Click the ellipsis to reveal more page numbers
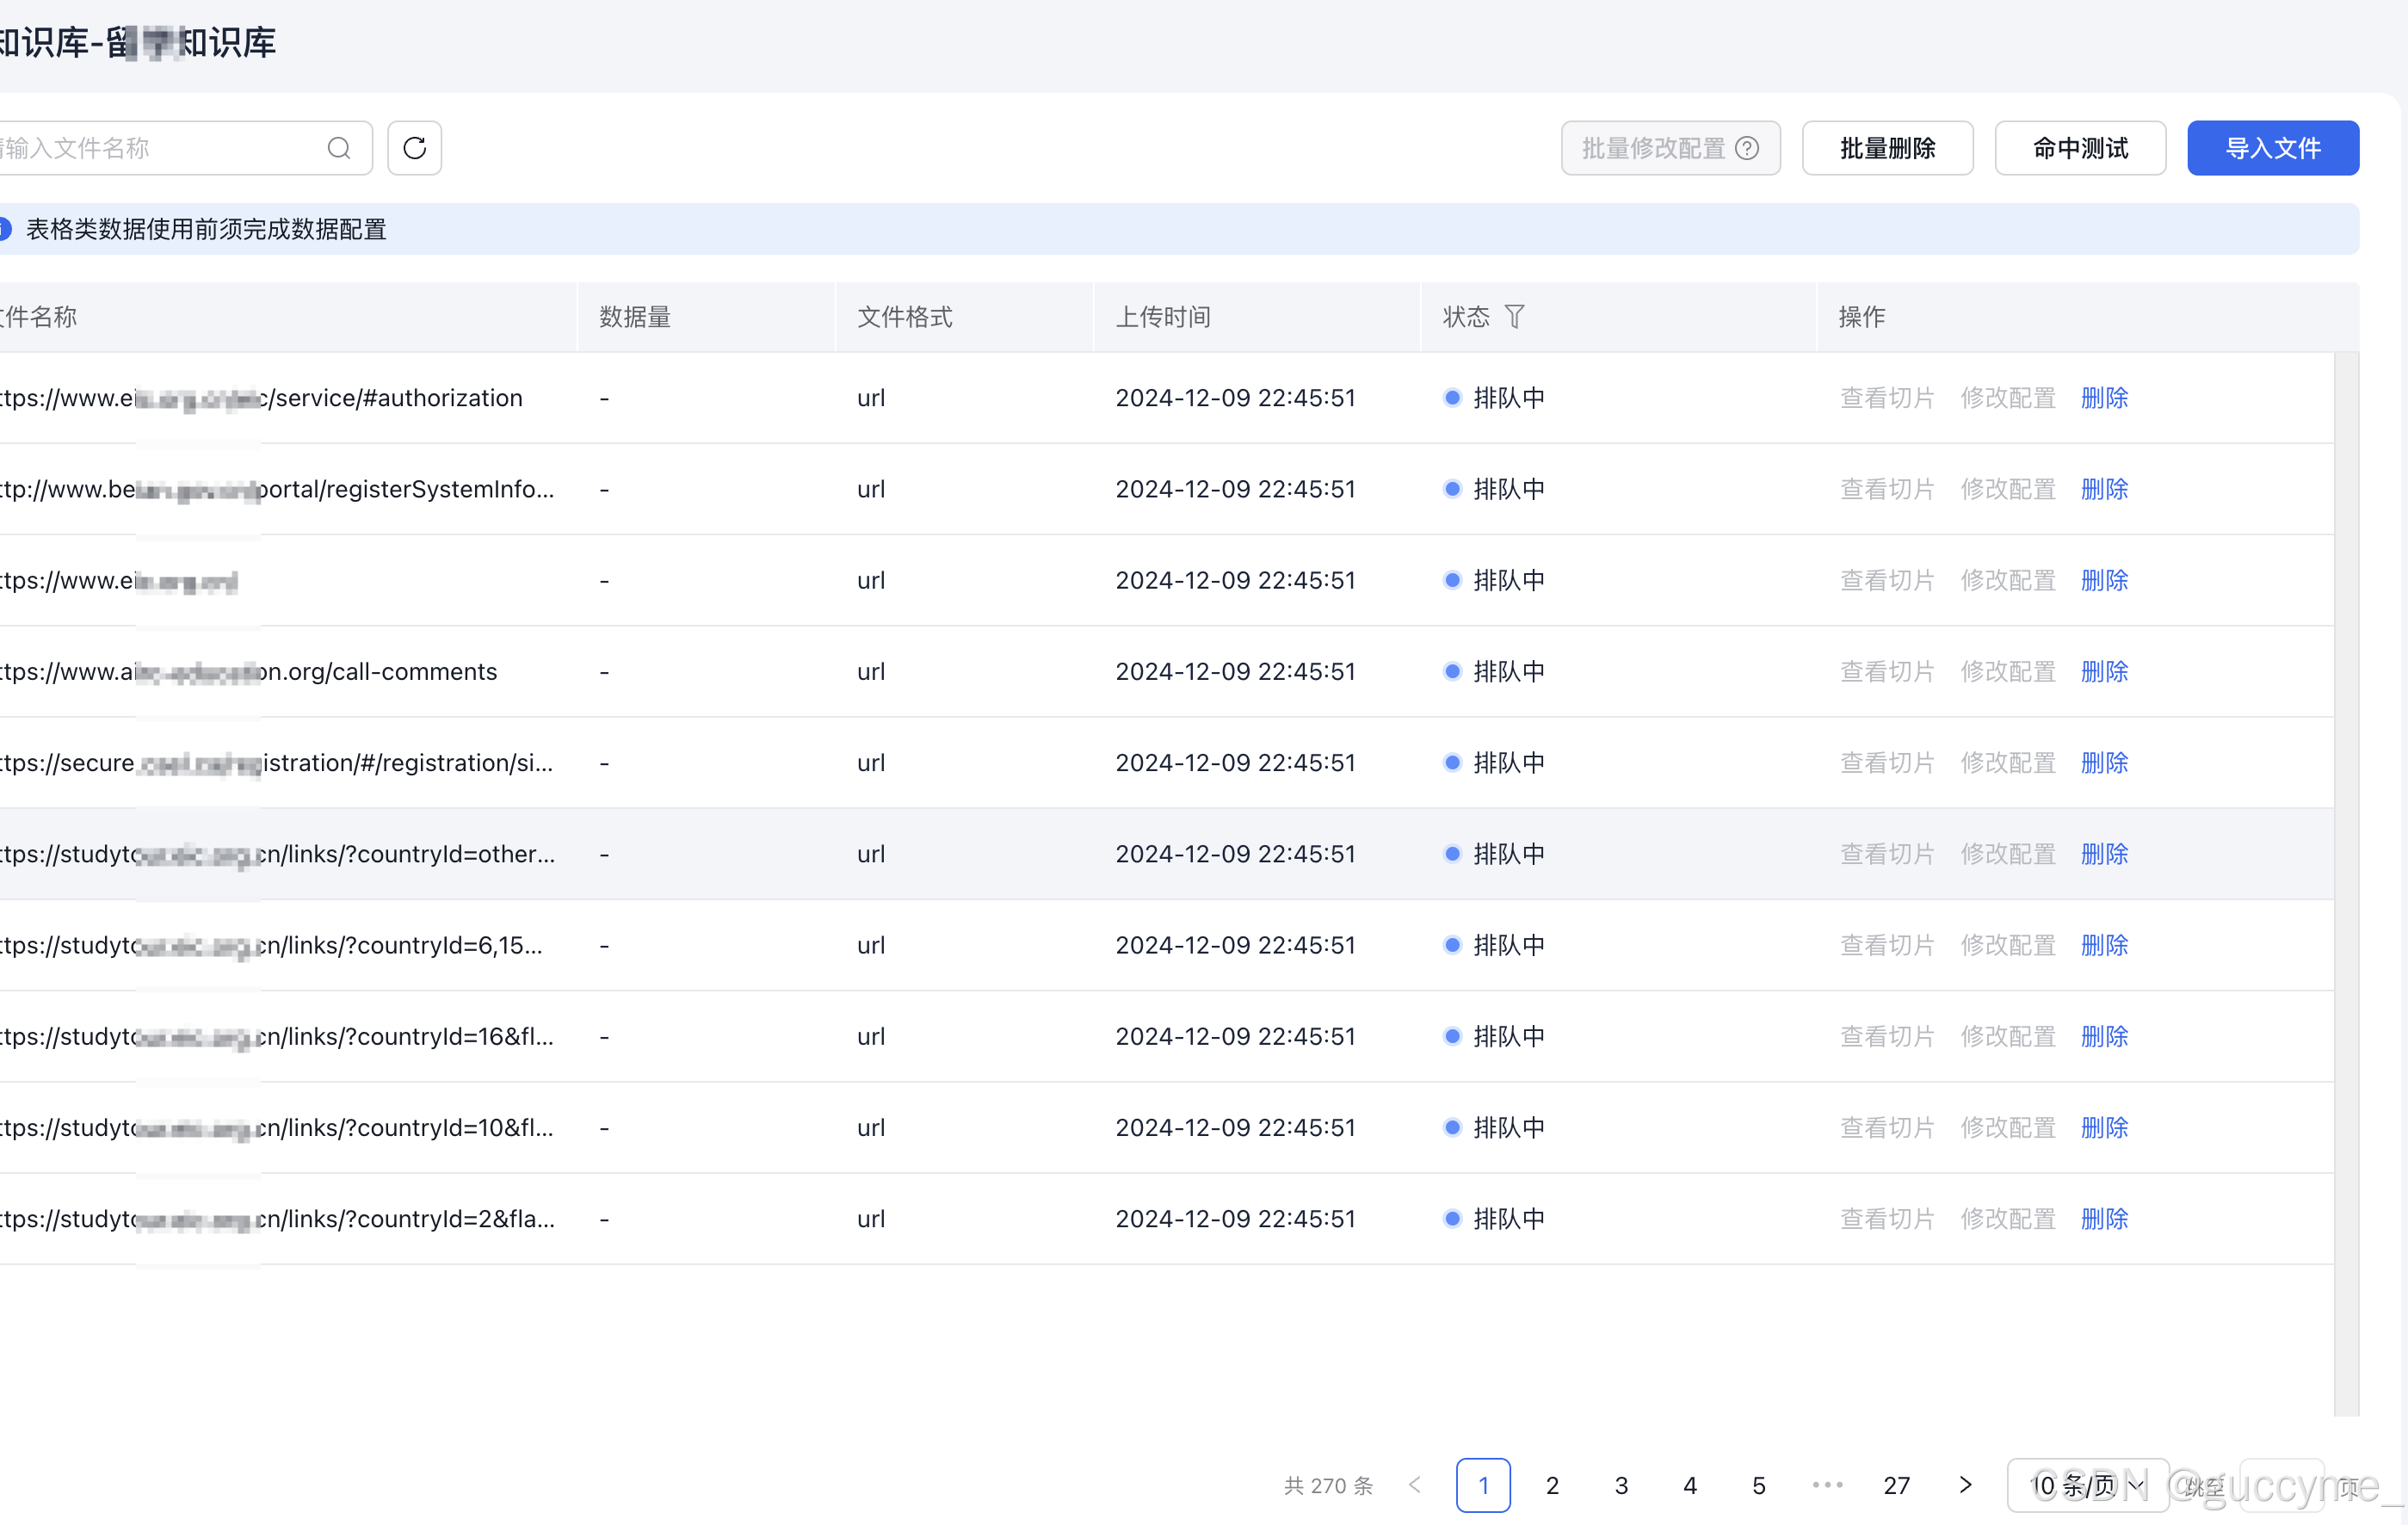 click(1827, 1485)
